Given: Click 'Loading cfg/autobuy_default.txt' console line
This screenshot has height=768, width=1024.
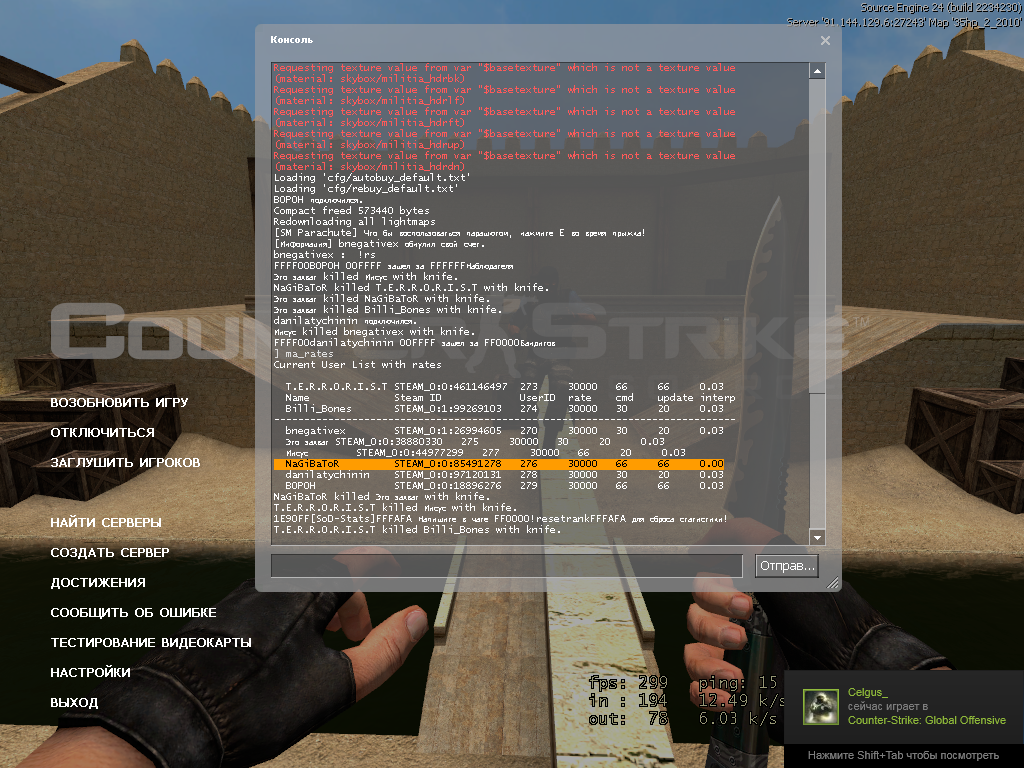Looking at the screenshot, I should 372,178.
